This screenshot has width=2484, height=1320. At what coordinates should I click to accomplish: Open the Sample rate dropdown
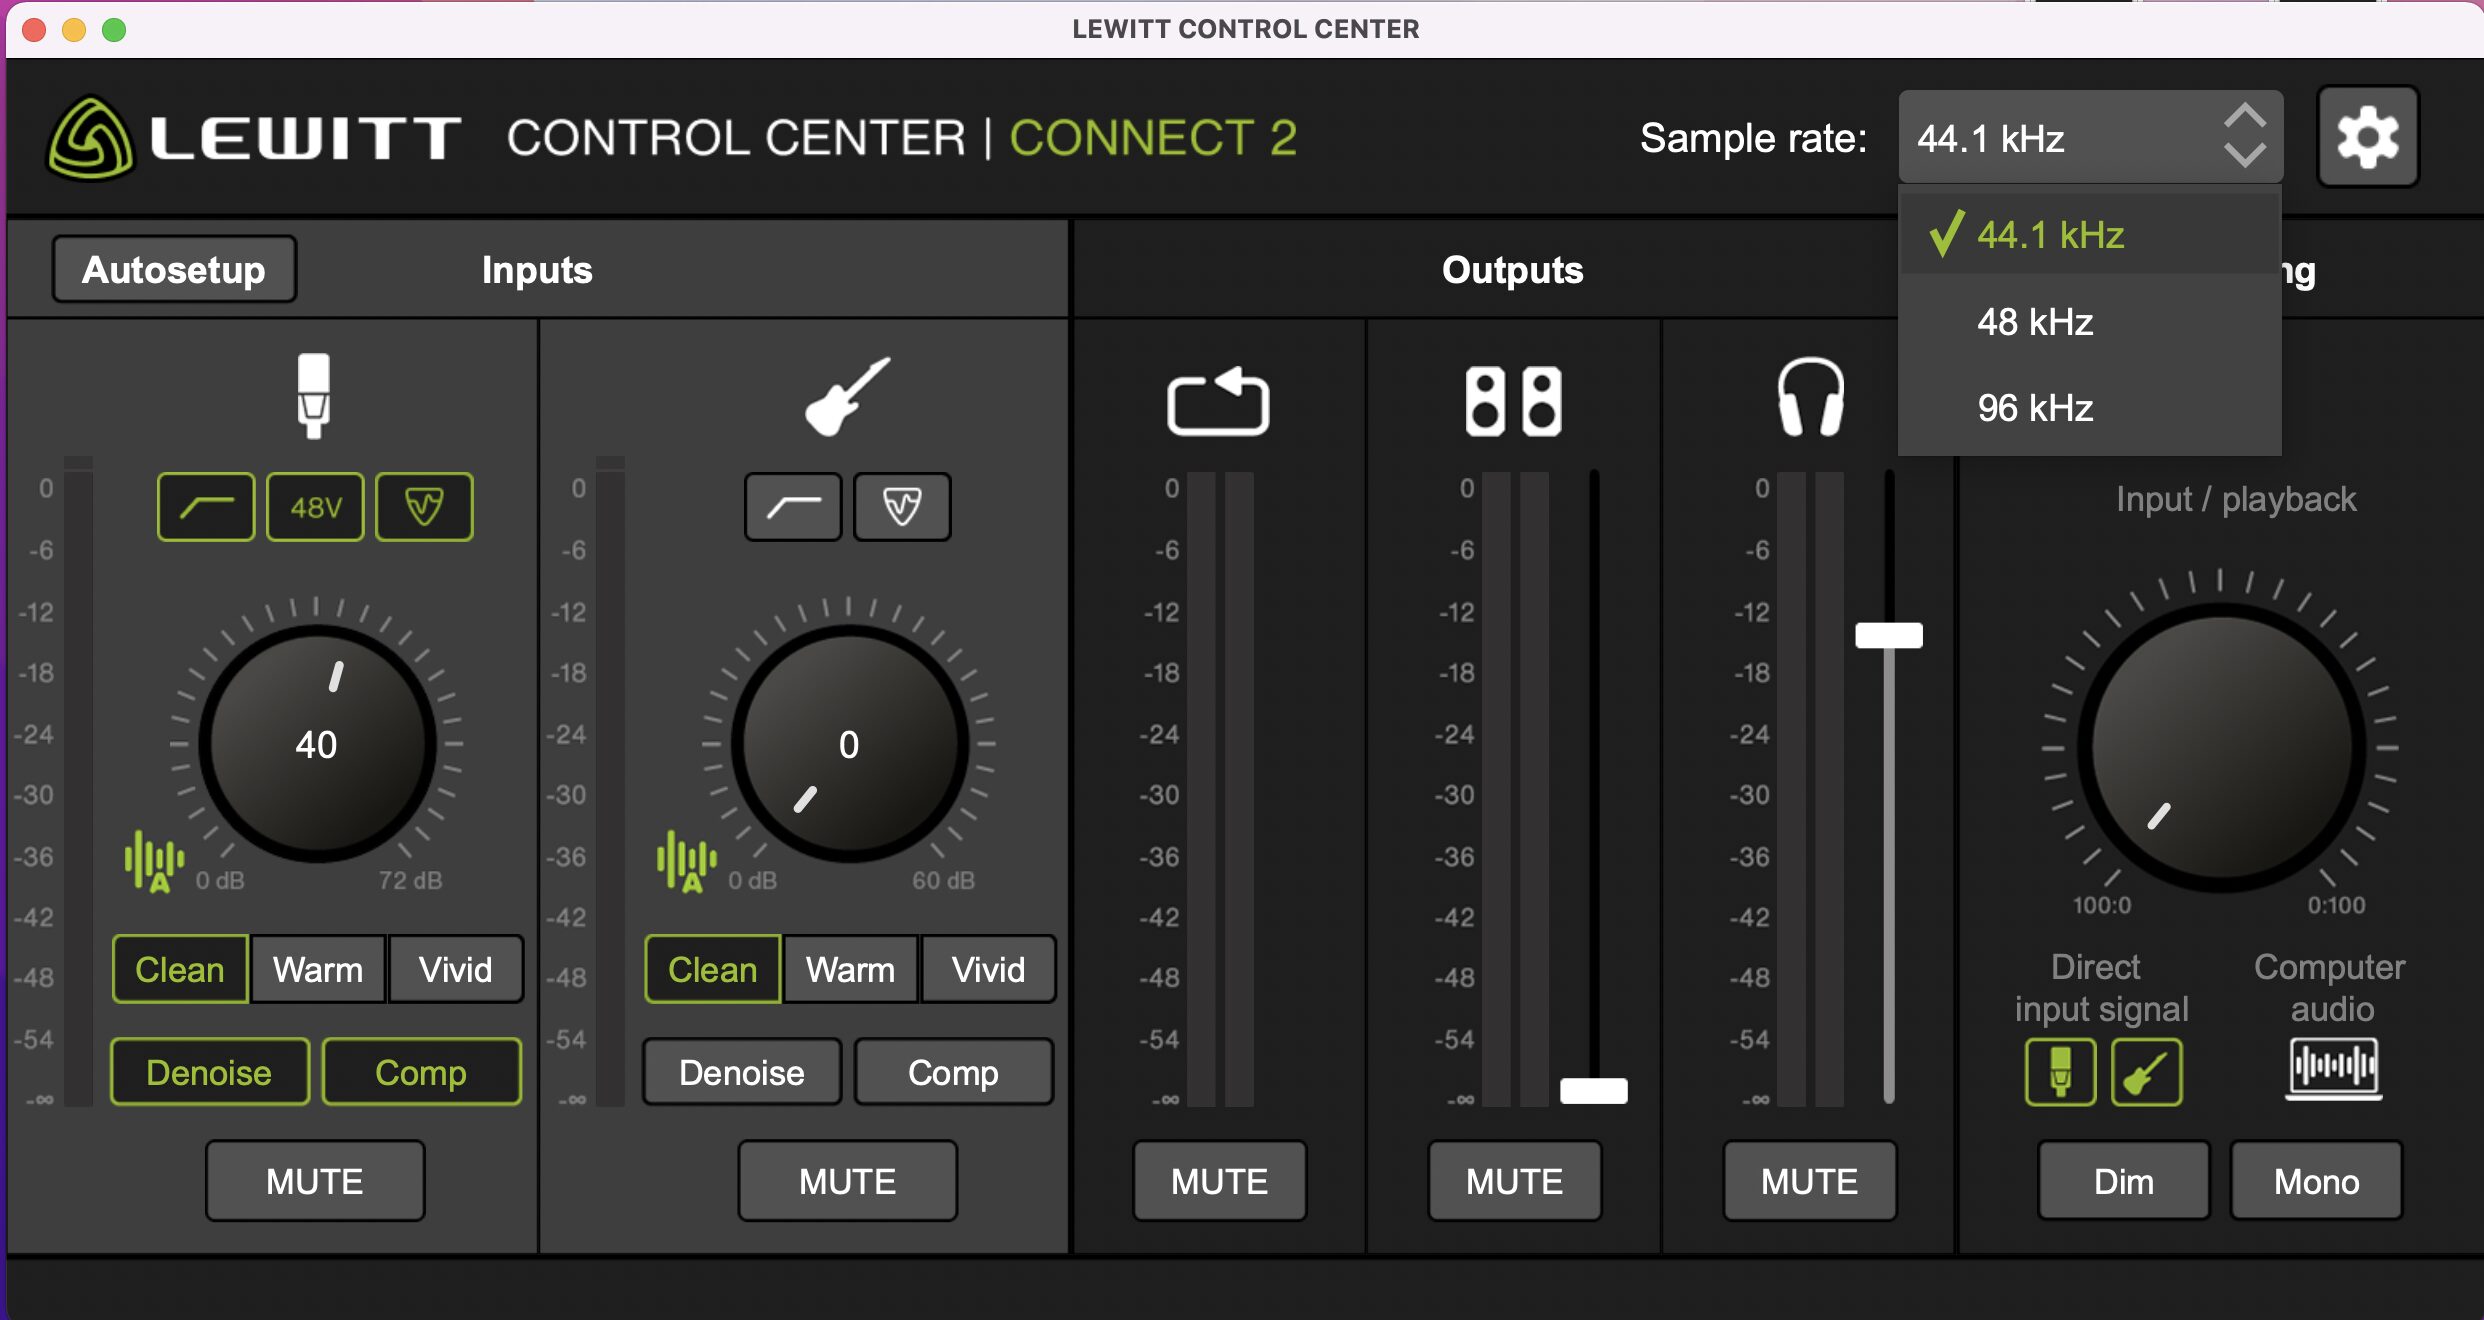2090,137
